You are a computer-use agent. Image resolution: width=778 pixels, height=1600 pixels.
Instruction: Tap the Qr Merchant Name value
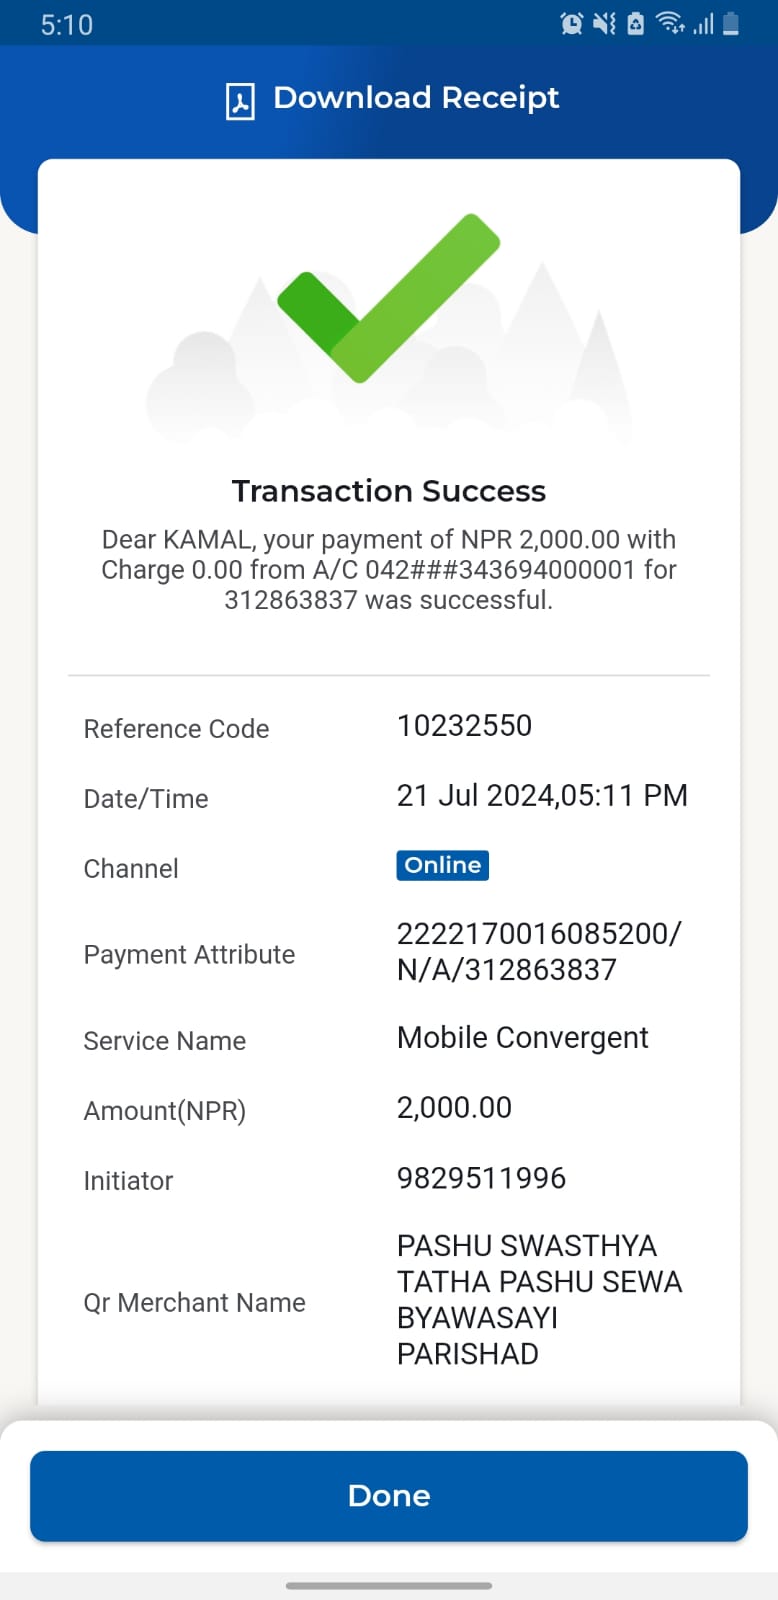tap(540, 1299)
